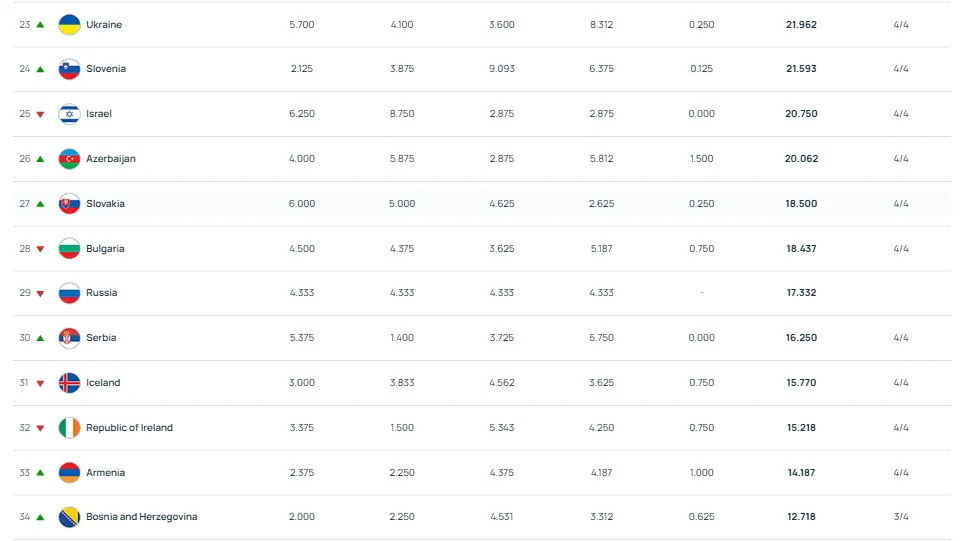Click green up arrow next to Ukraine

(x=40, y=25)
